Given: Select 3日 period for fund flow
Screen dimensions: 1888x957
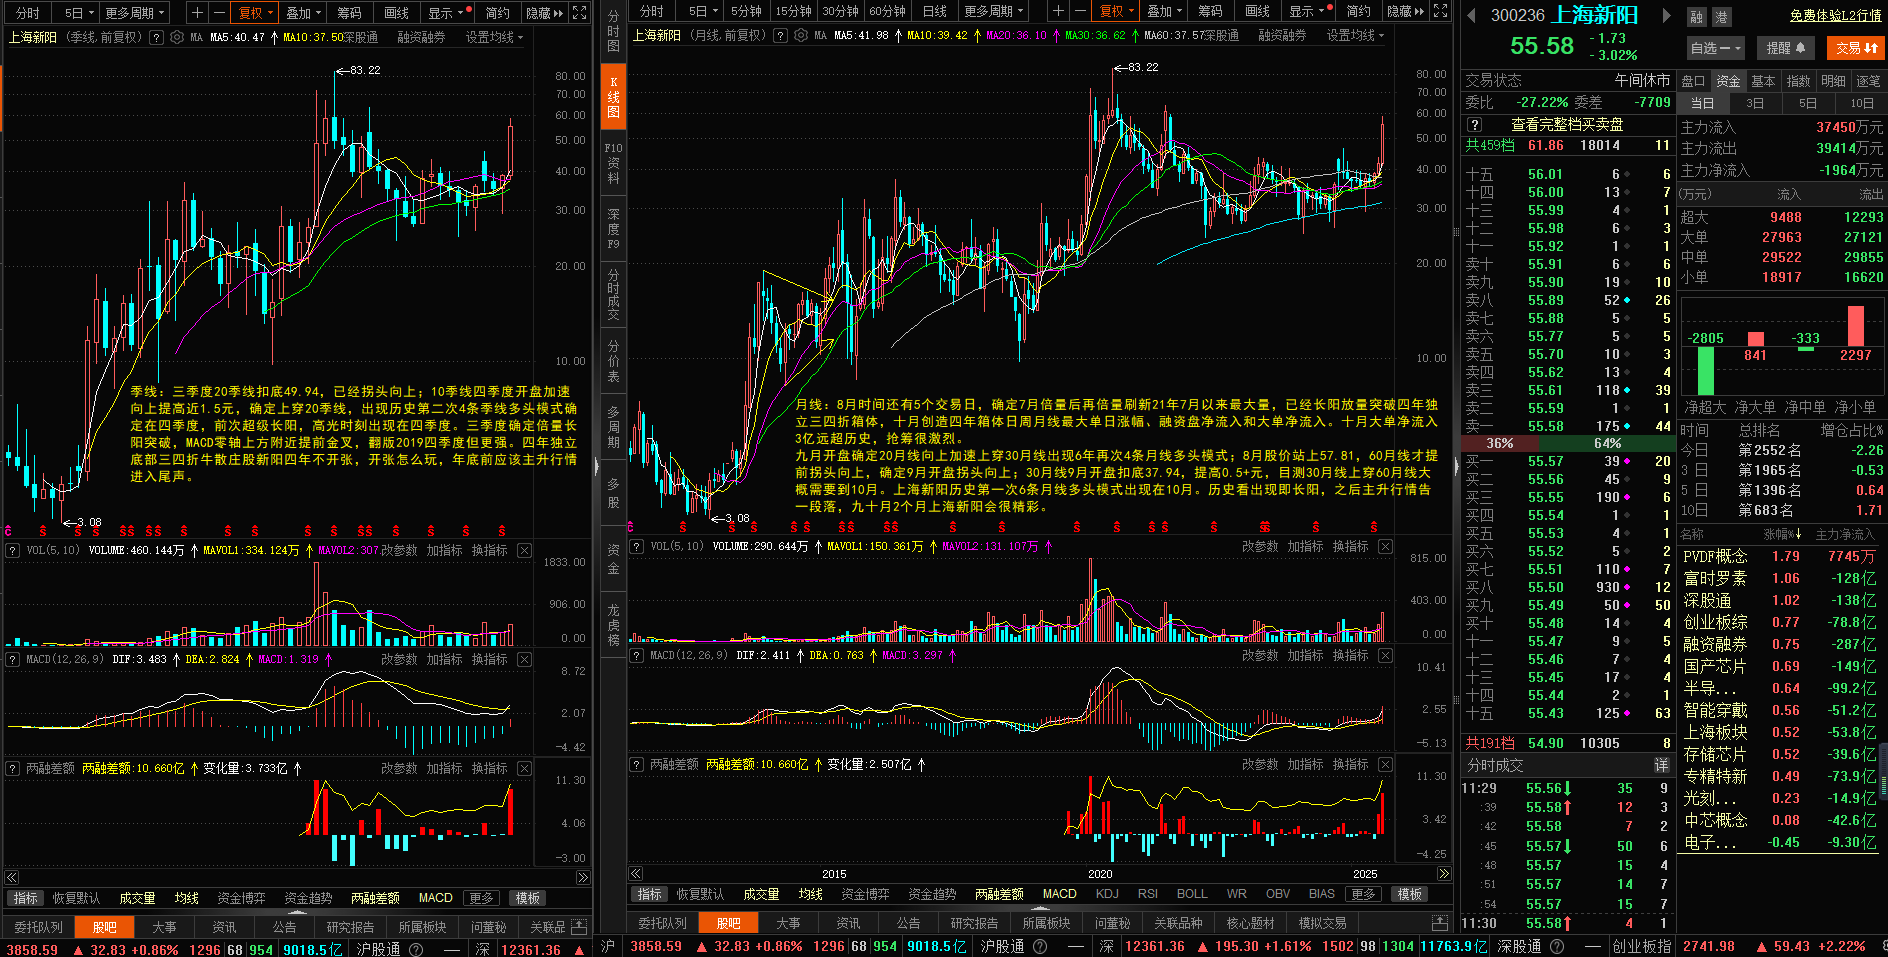Looking at the screenshot, I should [x=1755, y=103].
